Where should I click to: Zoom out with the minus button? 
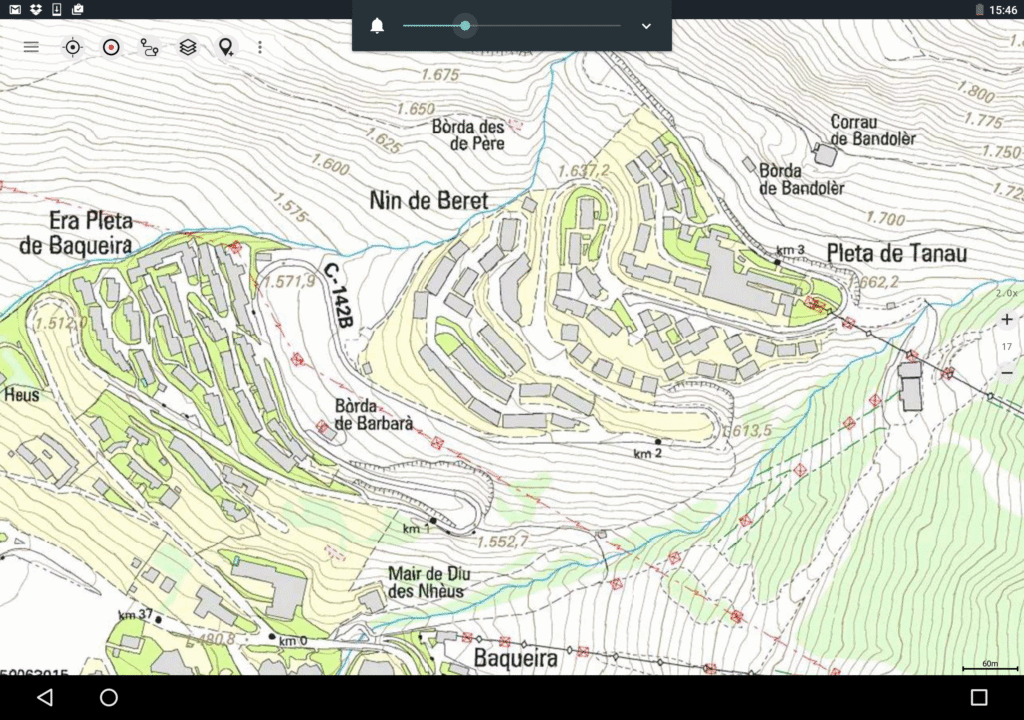tap(1006, 372)
